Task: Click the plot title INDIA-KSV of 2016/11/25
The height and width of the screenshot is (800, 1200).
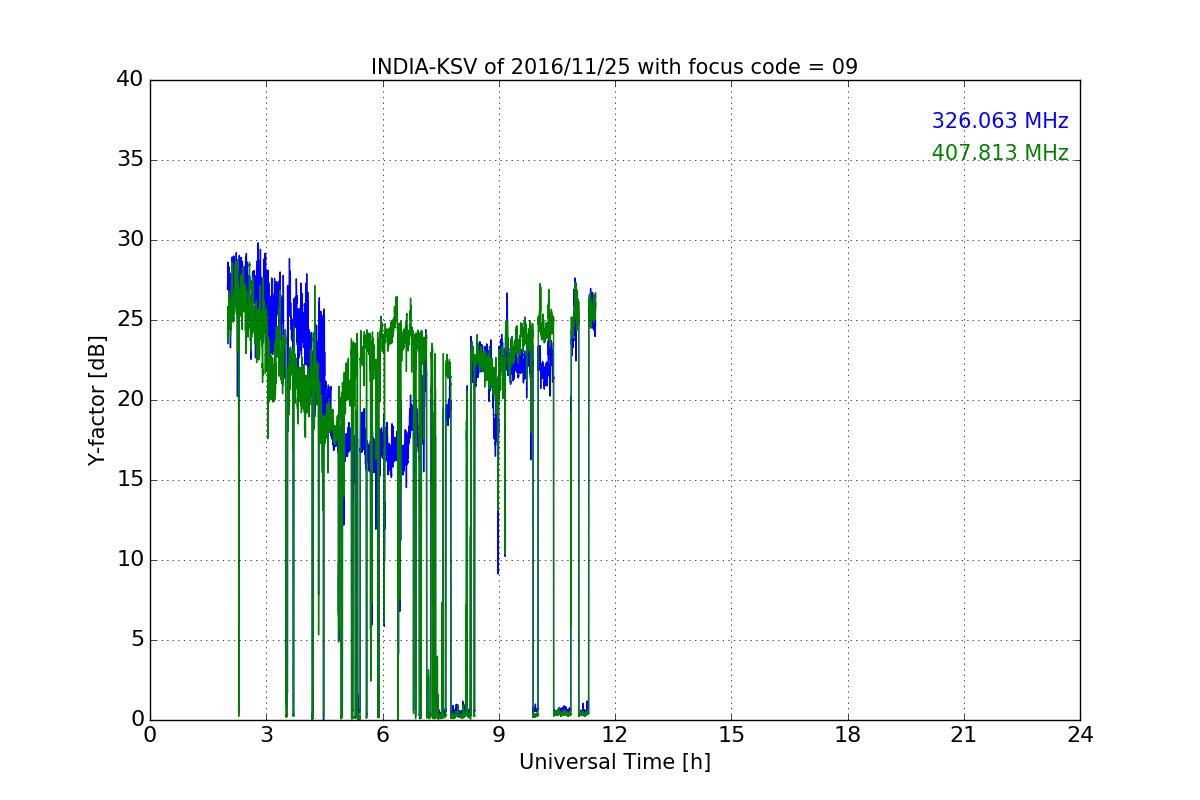Action: coord(614,67)
